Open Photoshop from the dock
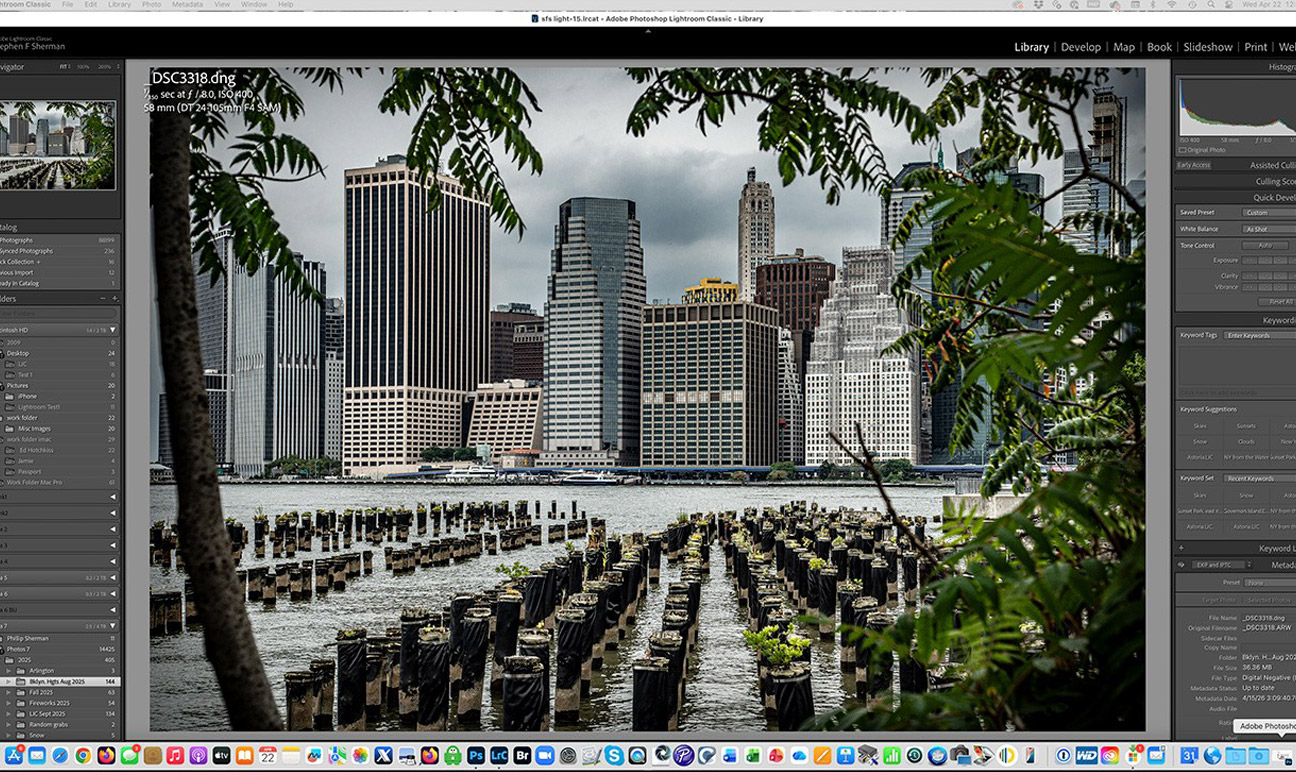 [476, 756]
